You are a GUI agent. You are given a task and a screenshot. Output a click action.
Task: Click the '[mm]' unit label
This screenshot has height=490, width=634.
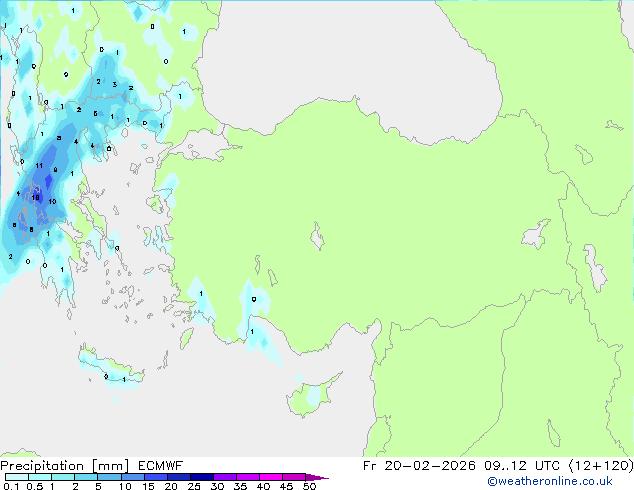(x=111, y=466)
